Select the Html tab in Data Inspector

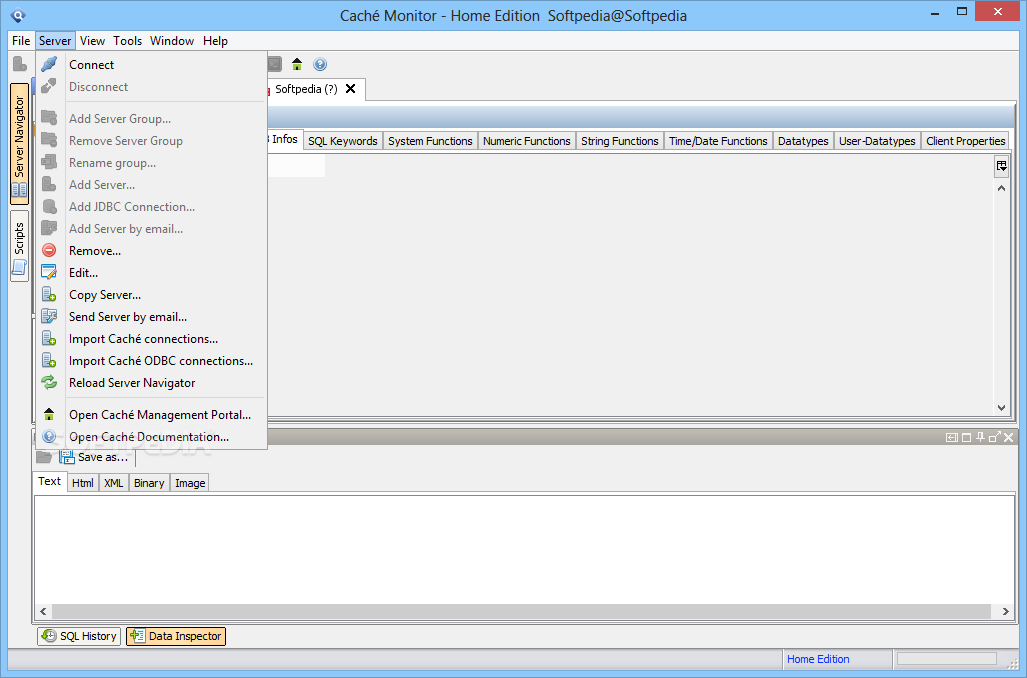click(x=83, y=483)
